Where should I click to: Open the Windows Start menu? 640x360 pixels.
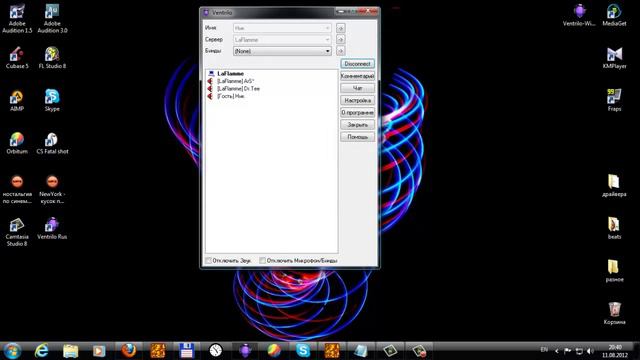pos(12,351)
